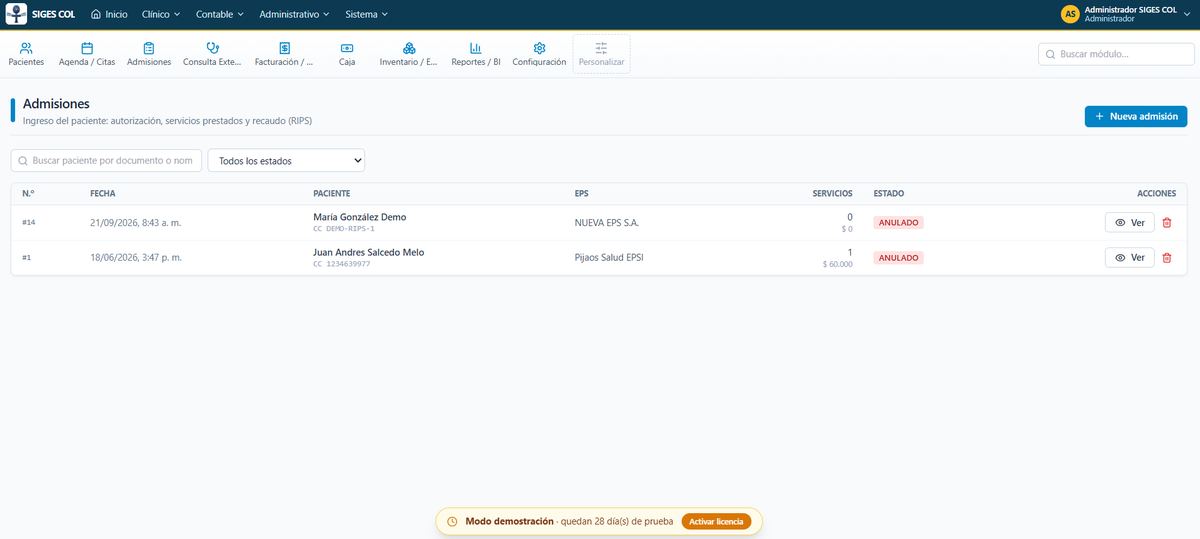Expand the Contable menu
This screenshot has width=1200, height=539.
pos(219,14)
